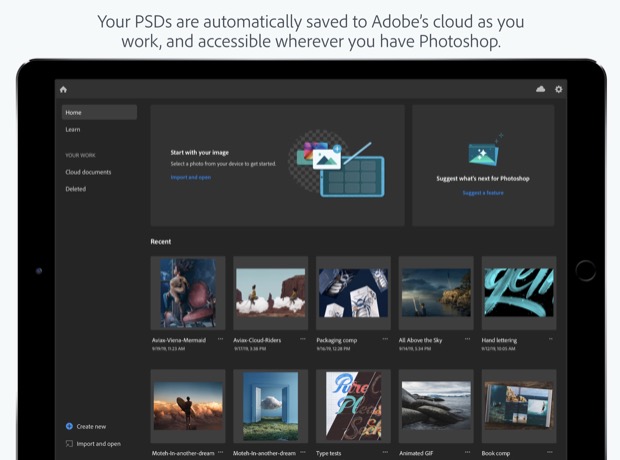Image resolution: width=620 pixels, height=460 pixels.
Task: Open more options for Packaging comp
Action: (385, 339)
